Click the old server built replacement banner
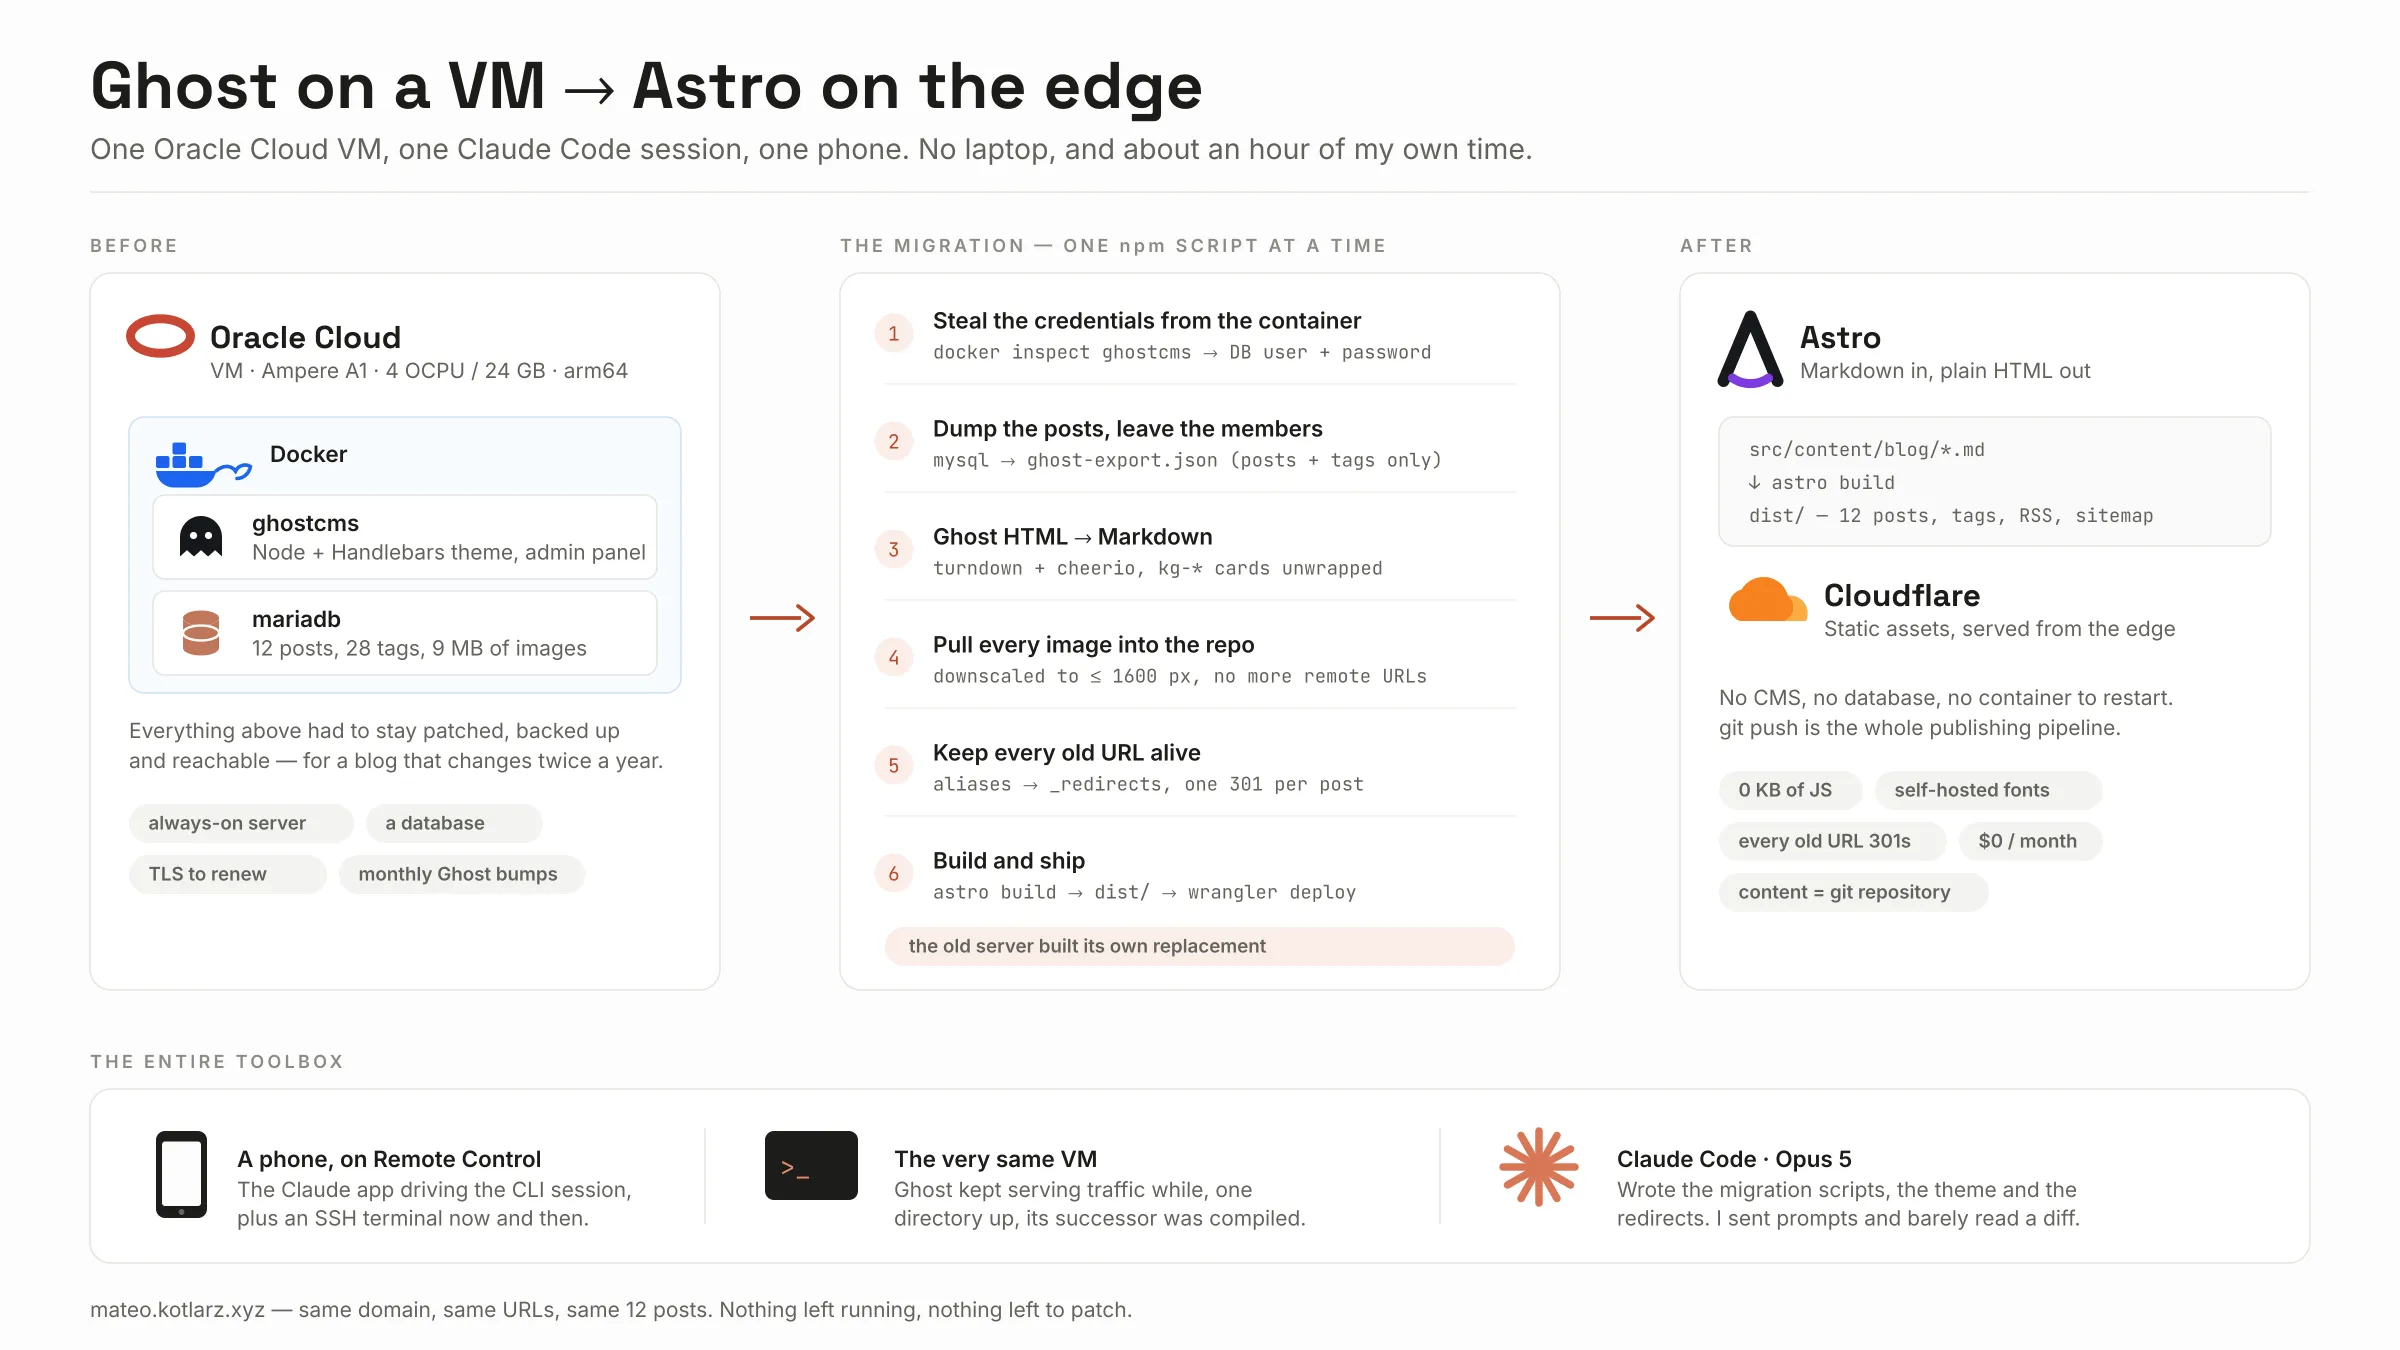The width and height of the screenshot is (2400, 1350). (1199, 946)
